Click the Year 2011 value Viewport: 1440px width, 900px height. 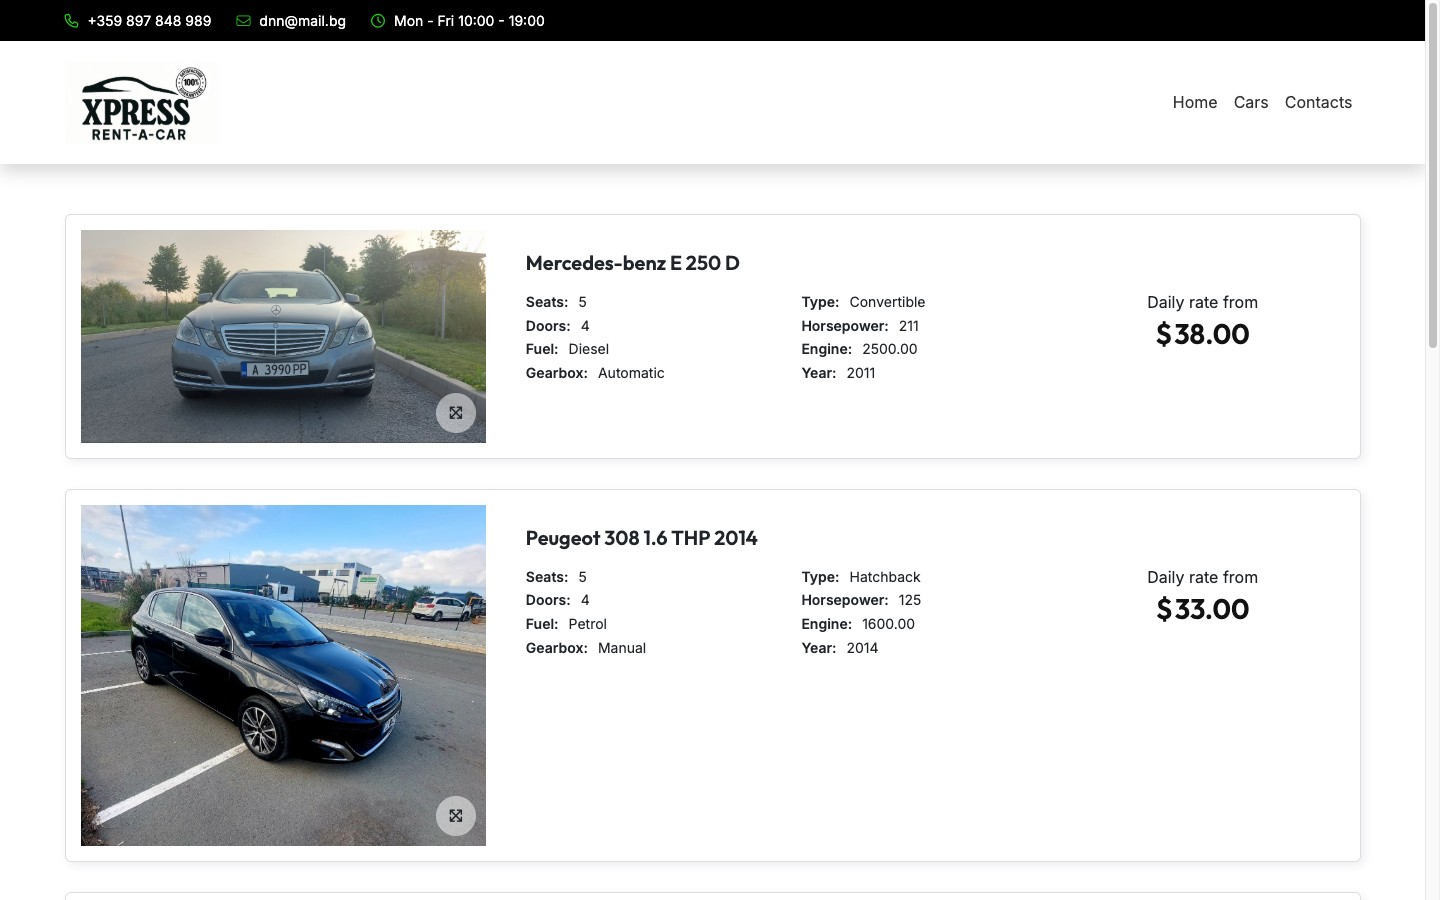(x=861, y=373)
